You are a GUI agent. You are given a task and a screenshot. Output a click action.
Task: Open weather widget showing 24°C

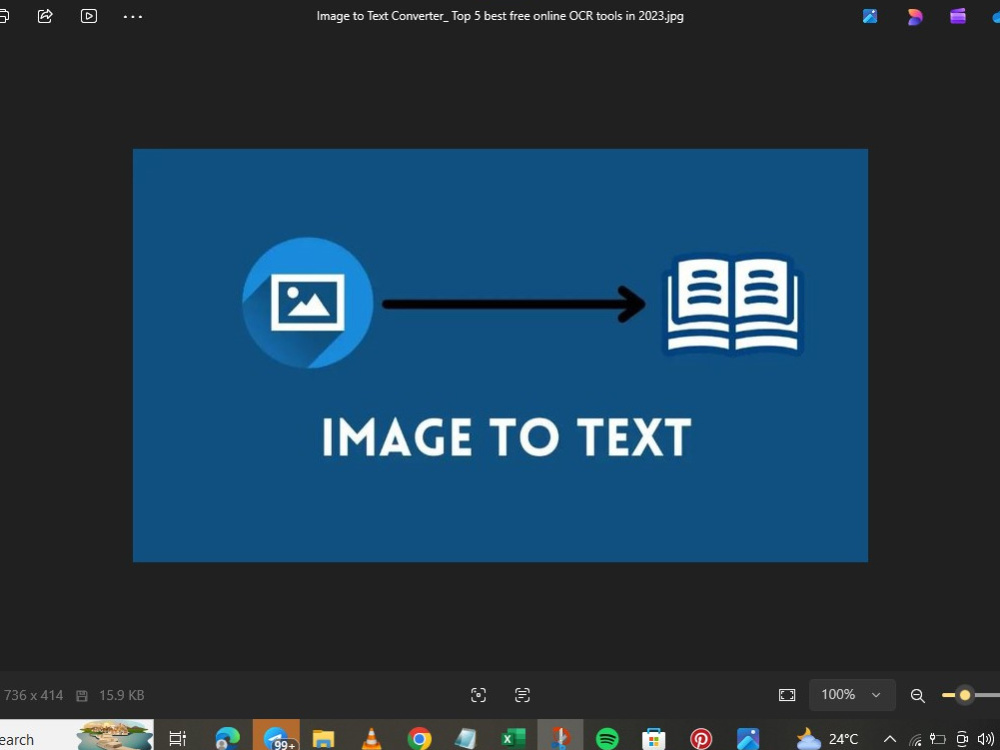pos(827,739)
